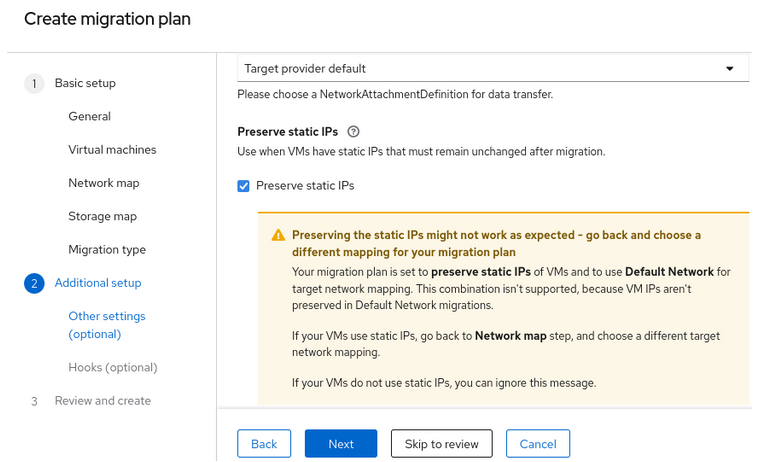The height and width of the screenshot is (462, 757).
Task: Click step 3 Review and create number
Action: [34, 401]
